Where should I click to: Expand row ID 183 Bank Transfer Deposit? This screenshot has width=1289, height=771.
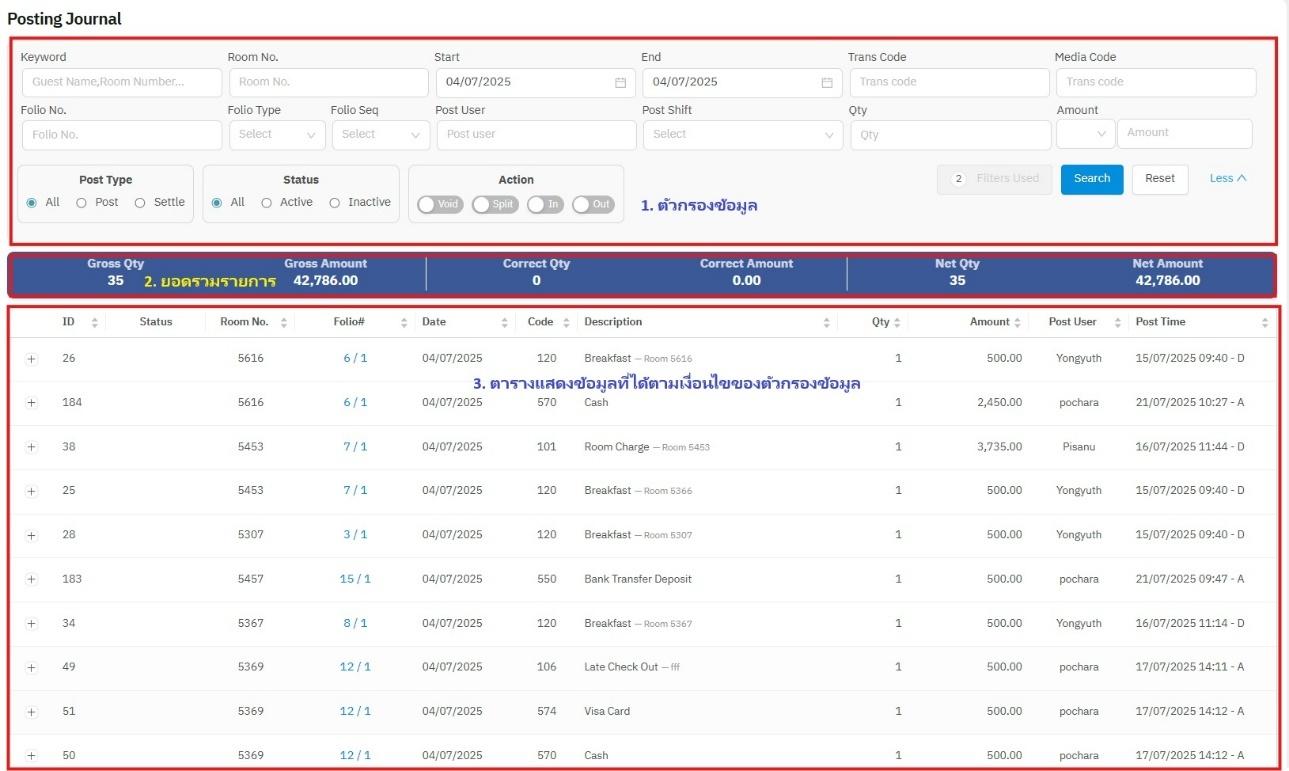click(x=31, y=580)
